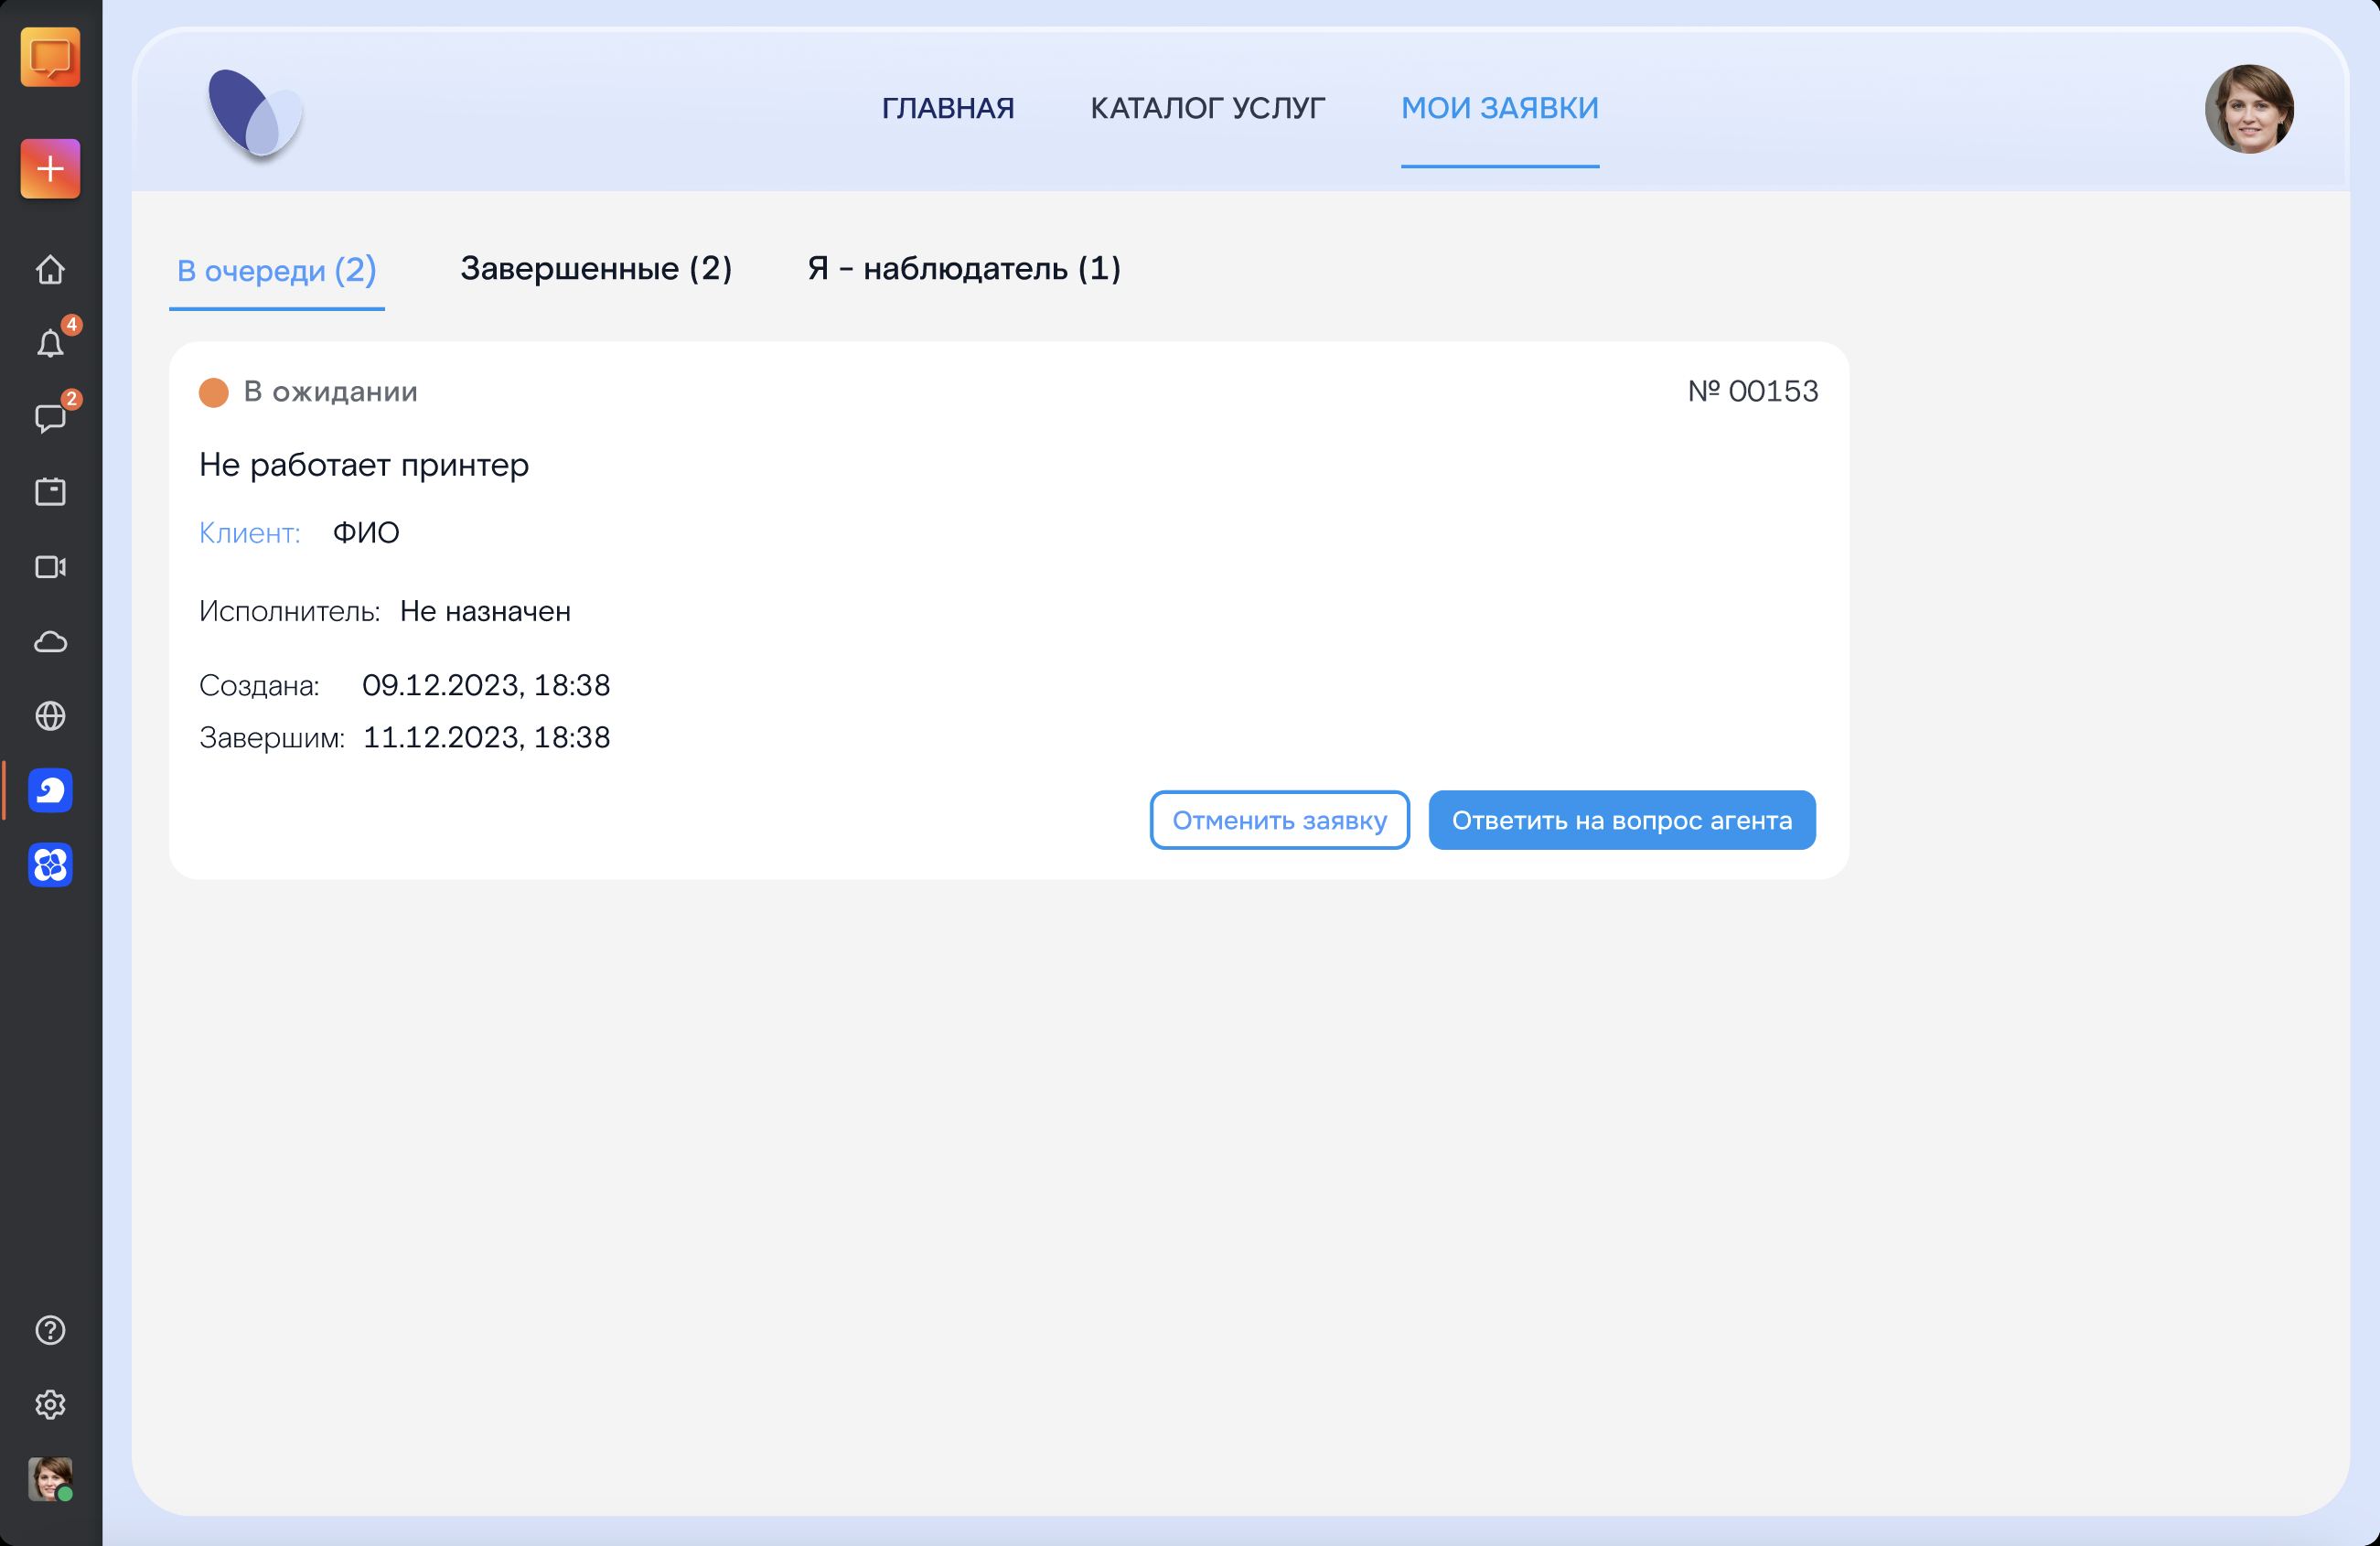Open the request title Не работает принтер
Screen dimensions: 2380x1546
point(364,465)
